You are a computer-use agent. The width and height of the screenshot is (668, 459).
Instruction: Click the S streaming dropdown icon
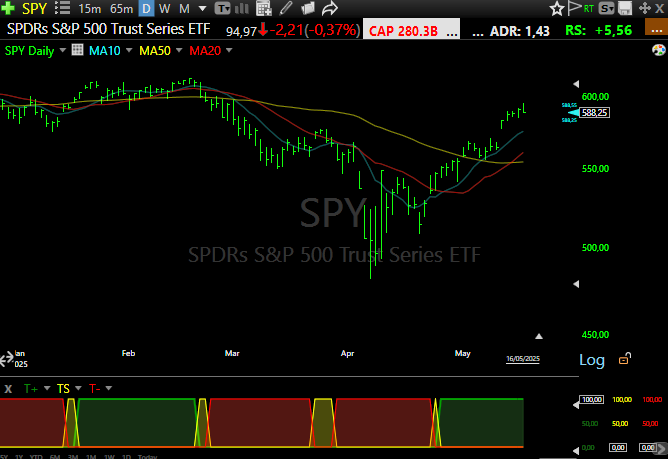tap(606, 8)
